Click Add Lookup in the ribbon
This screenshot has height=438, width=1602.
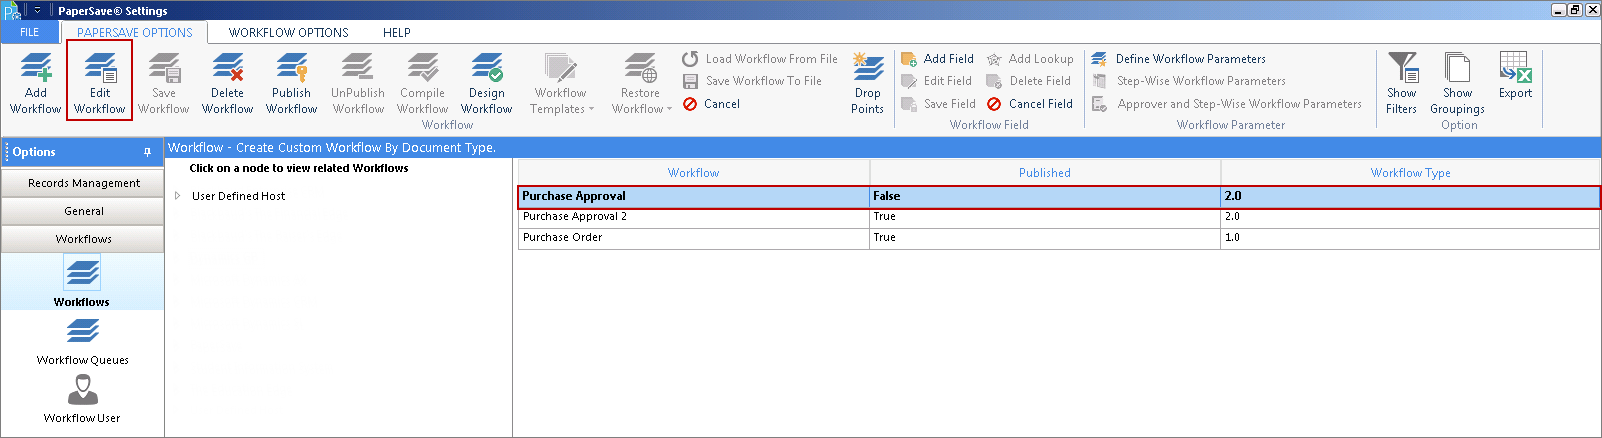[1029, 59]
